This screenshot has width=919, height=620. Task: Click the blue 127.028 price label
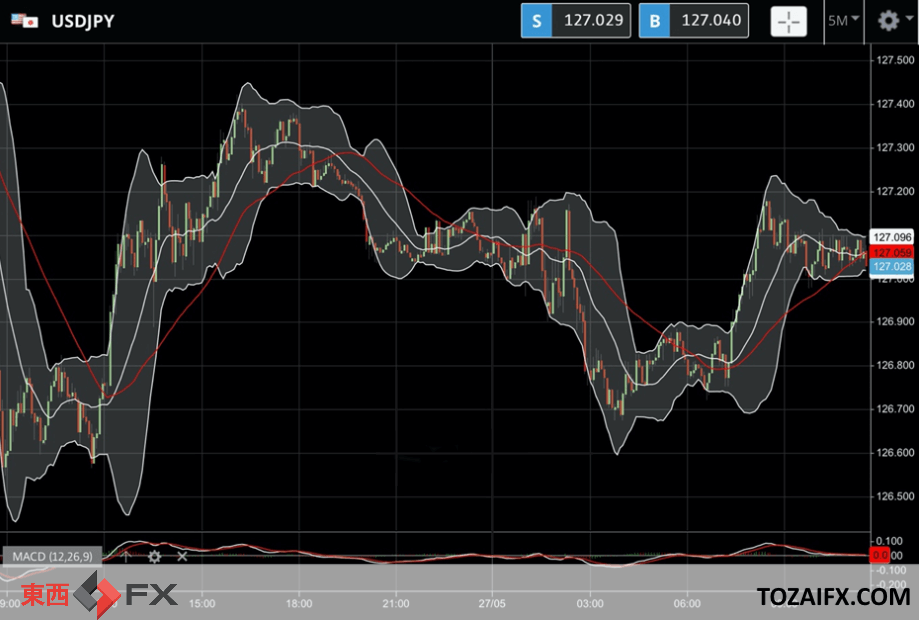tap(891, 267)
